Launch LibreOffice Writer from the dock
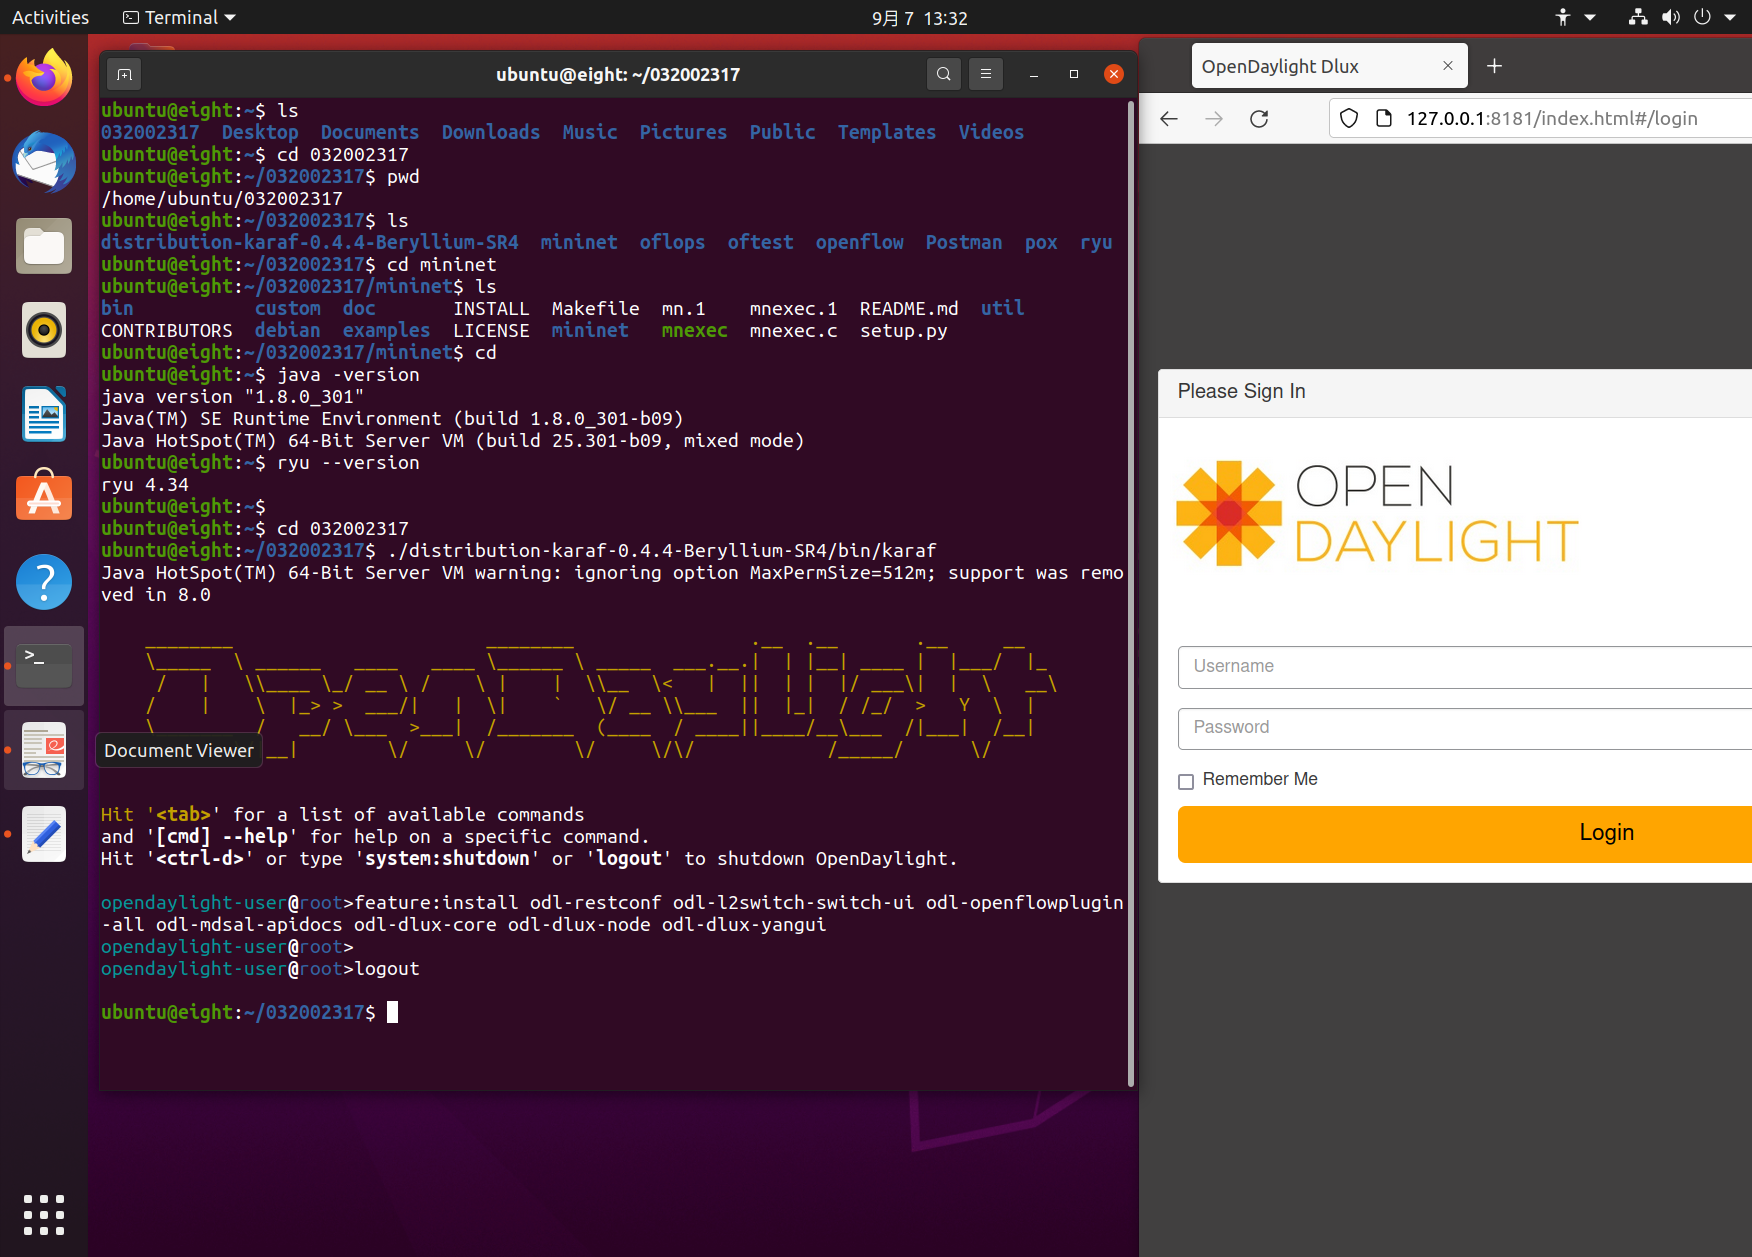Image resolution: width=1752 pixels, height=1257 pixels. click(44, 414)
